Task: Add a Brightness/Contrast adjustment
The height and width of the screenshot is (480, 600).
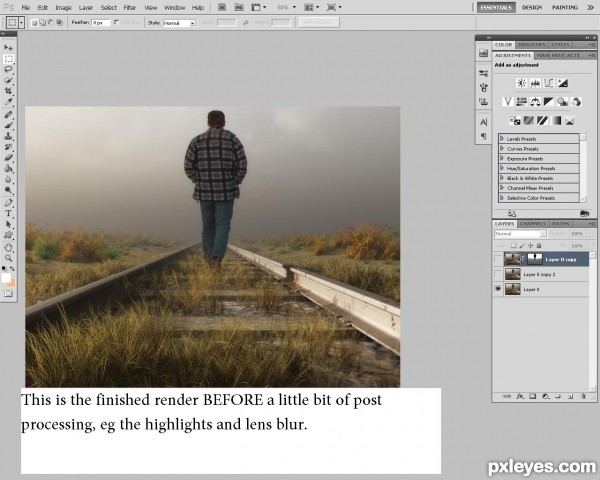Action: [x=521, y=83]
